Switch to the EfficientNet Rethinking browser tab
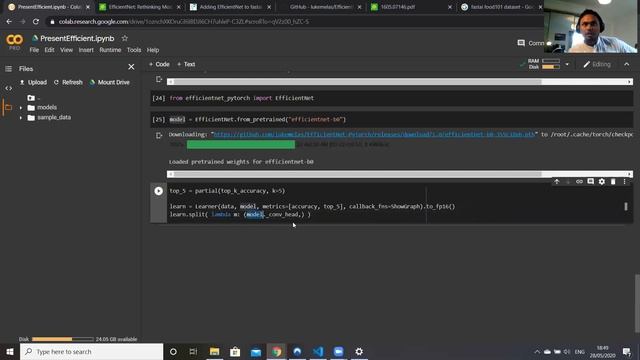 pyautogui.click(x=140, y=7)
